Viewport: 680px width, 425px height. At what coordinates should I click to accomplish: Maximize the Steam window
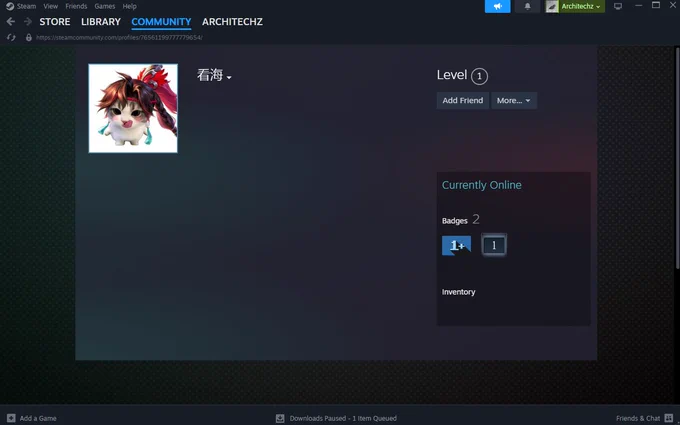point(656,6)
